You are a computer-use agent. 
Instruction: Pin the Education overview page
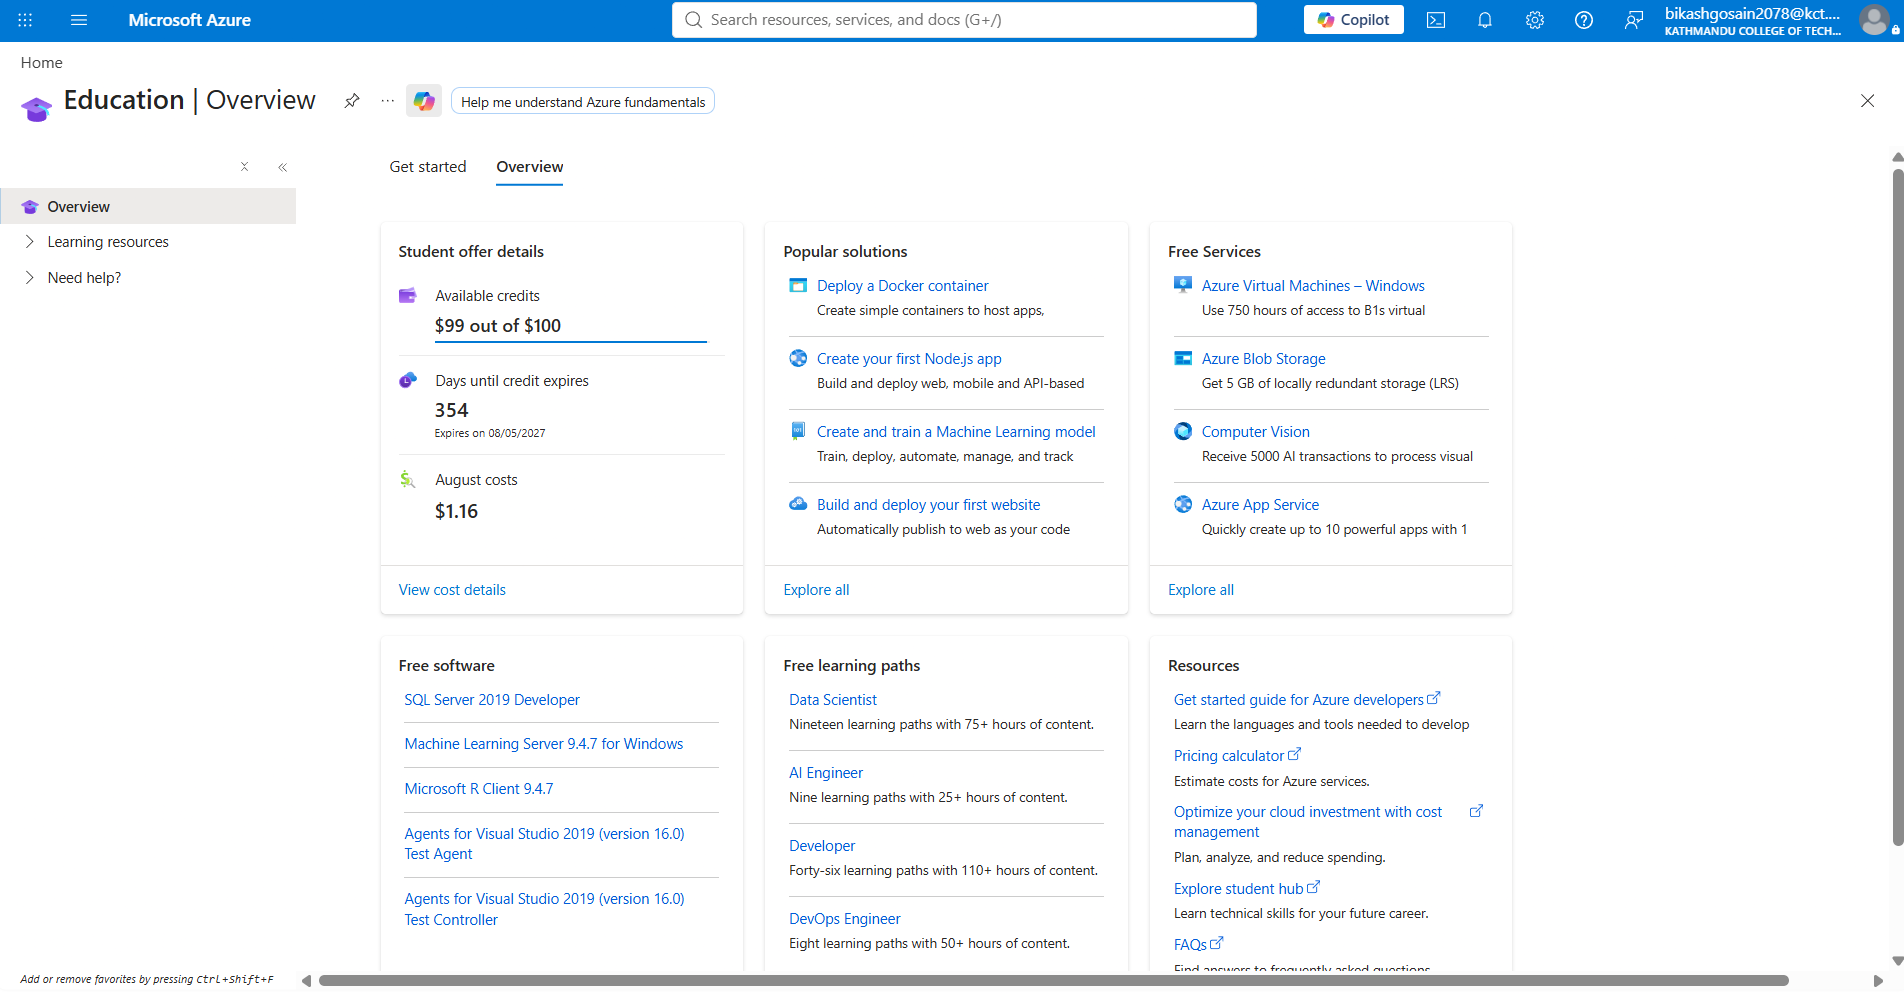(352, 101)
